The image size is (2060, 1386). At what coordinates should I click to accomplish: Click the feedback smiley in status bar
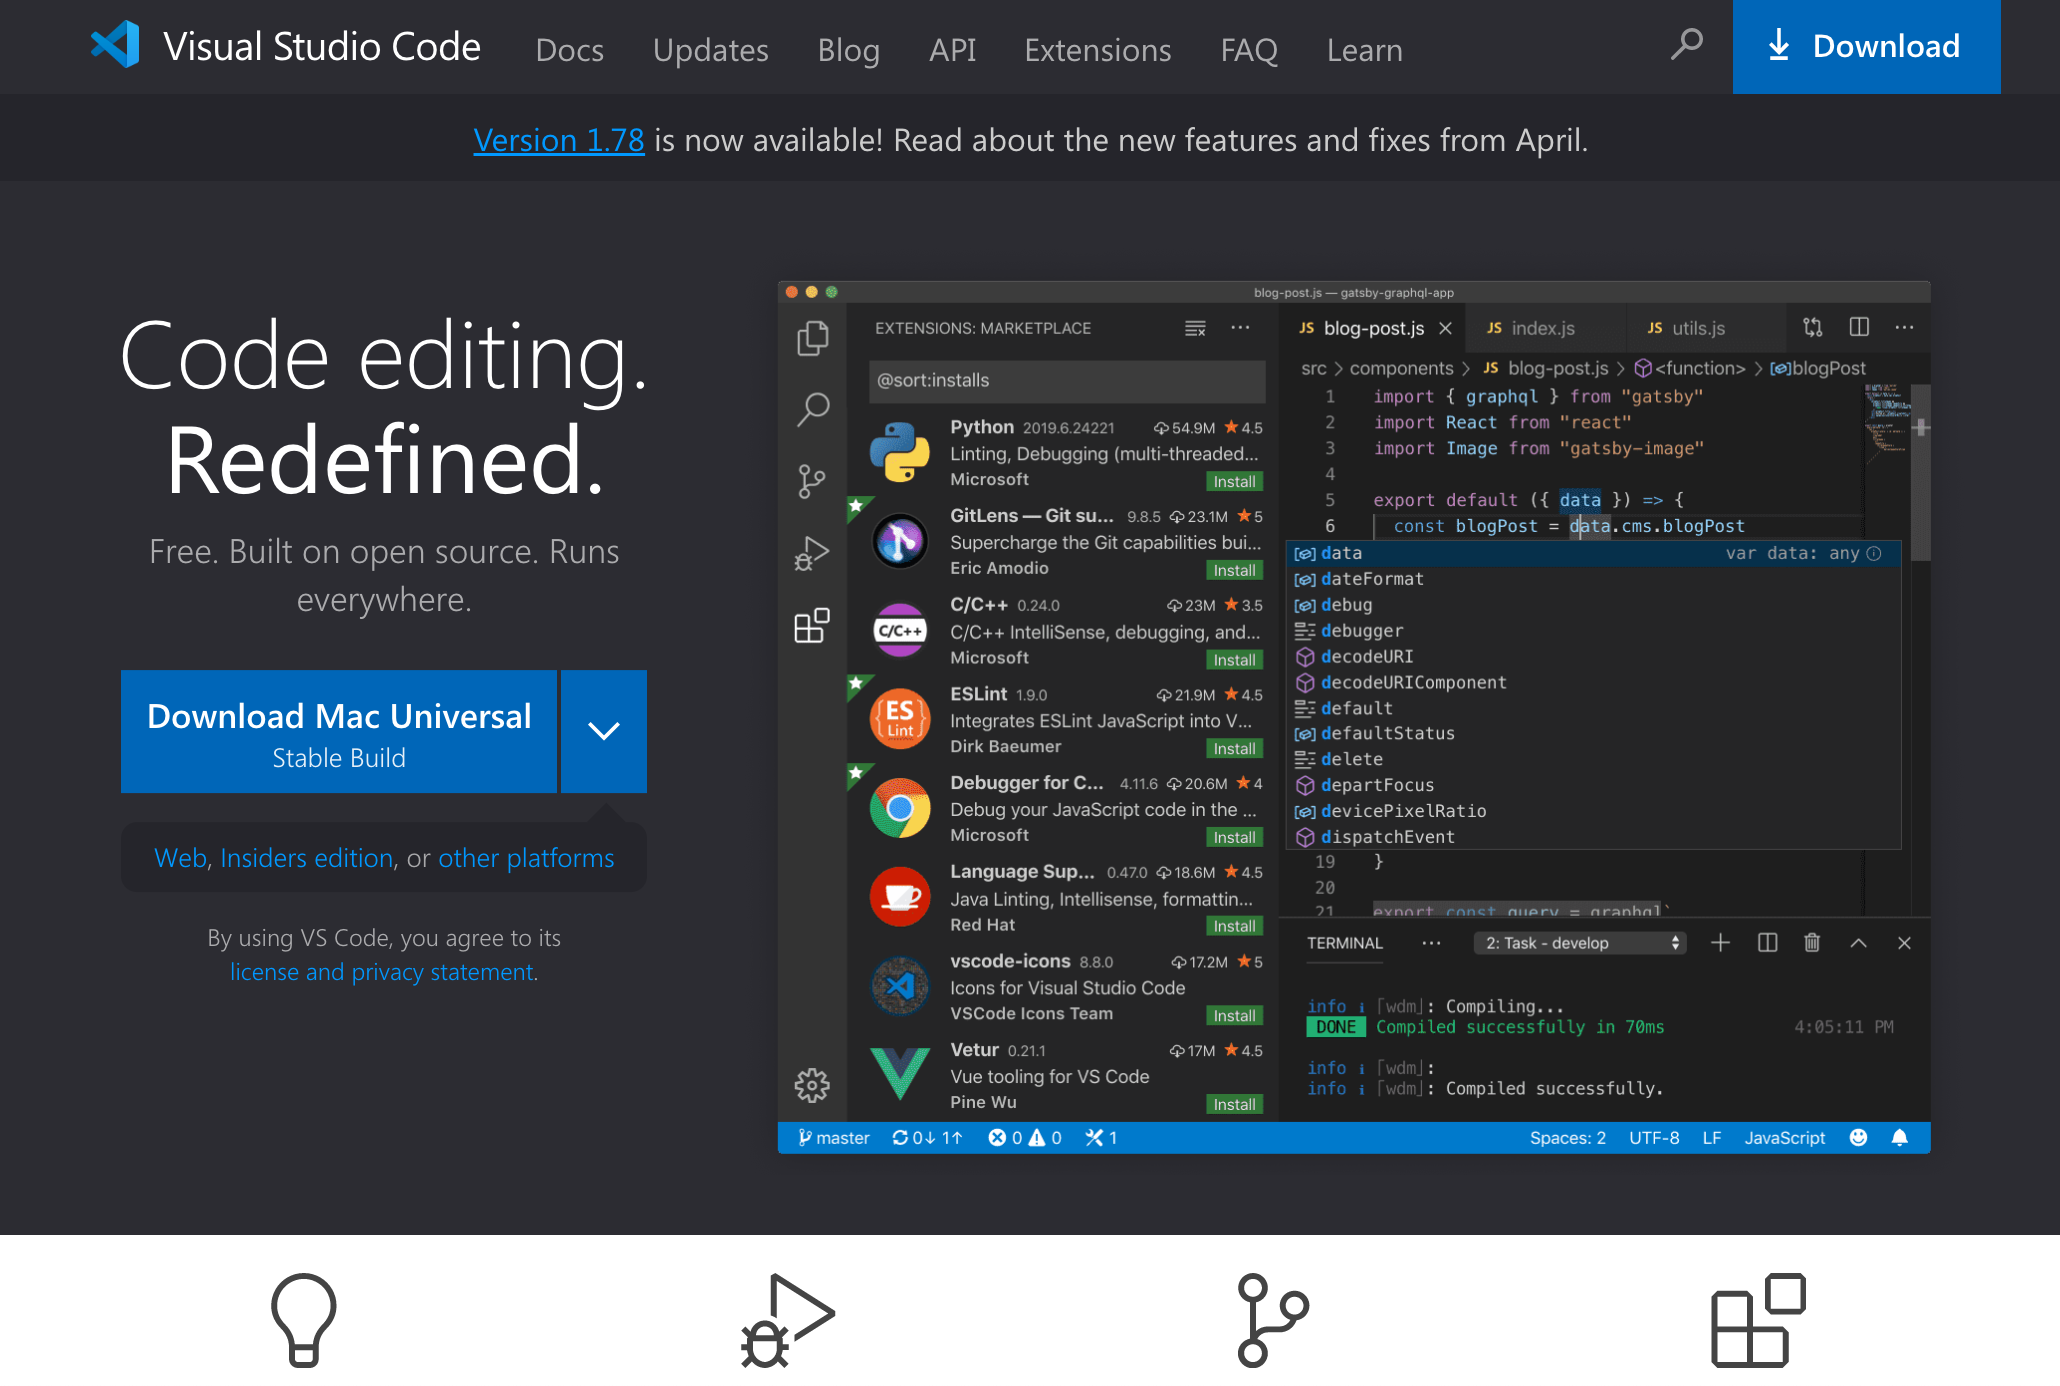click(x=1858, y=1138)
